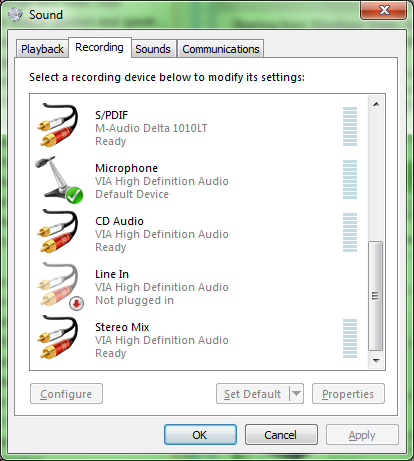
Task: Click the Microphone device icon
Action: pos(59,179)
